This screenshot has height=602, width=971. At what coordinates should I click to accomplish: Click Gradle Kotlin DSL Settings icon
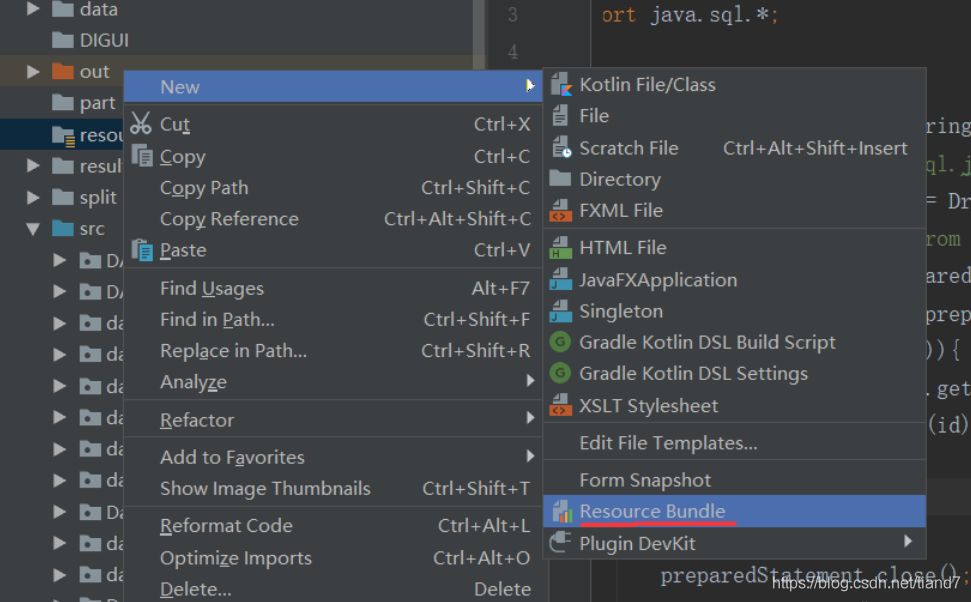(x=560, y=373)
